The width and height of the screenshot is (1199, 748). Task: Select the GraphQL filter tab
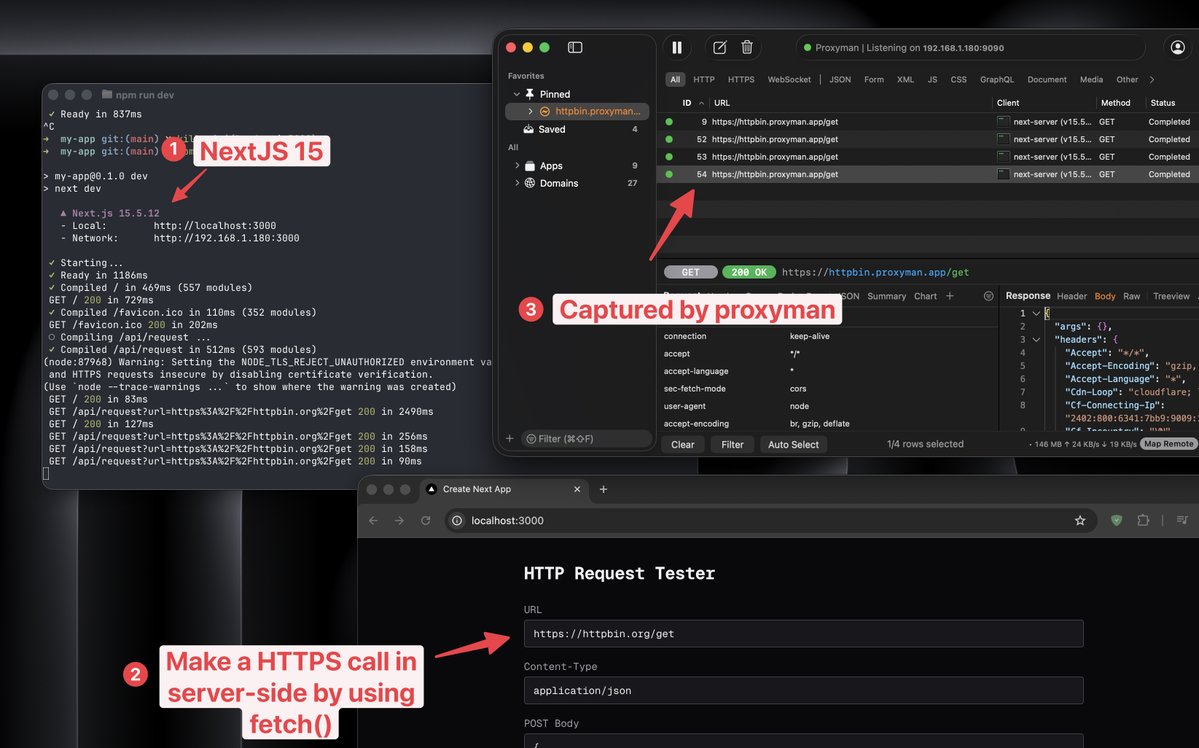[996, 80]
